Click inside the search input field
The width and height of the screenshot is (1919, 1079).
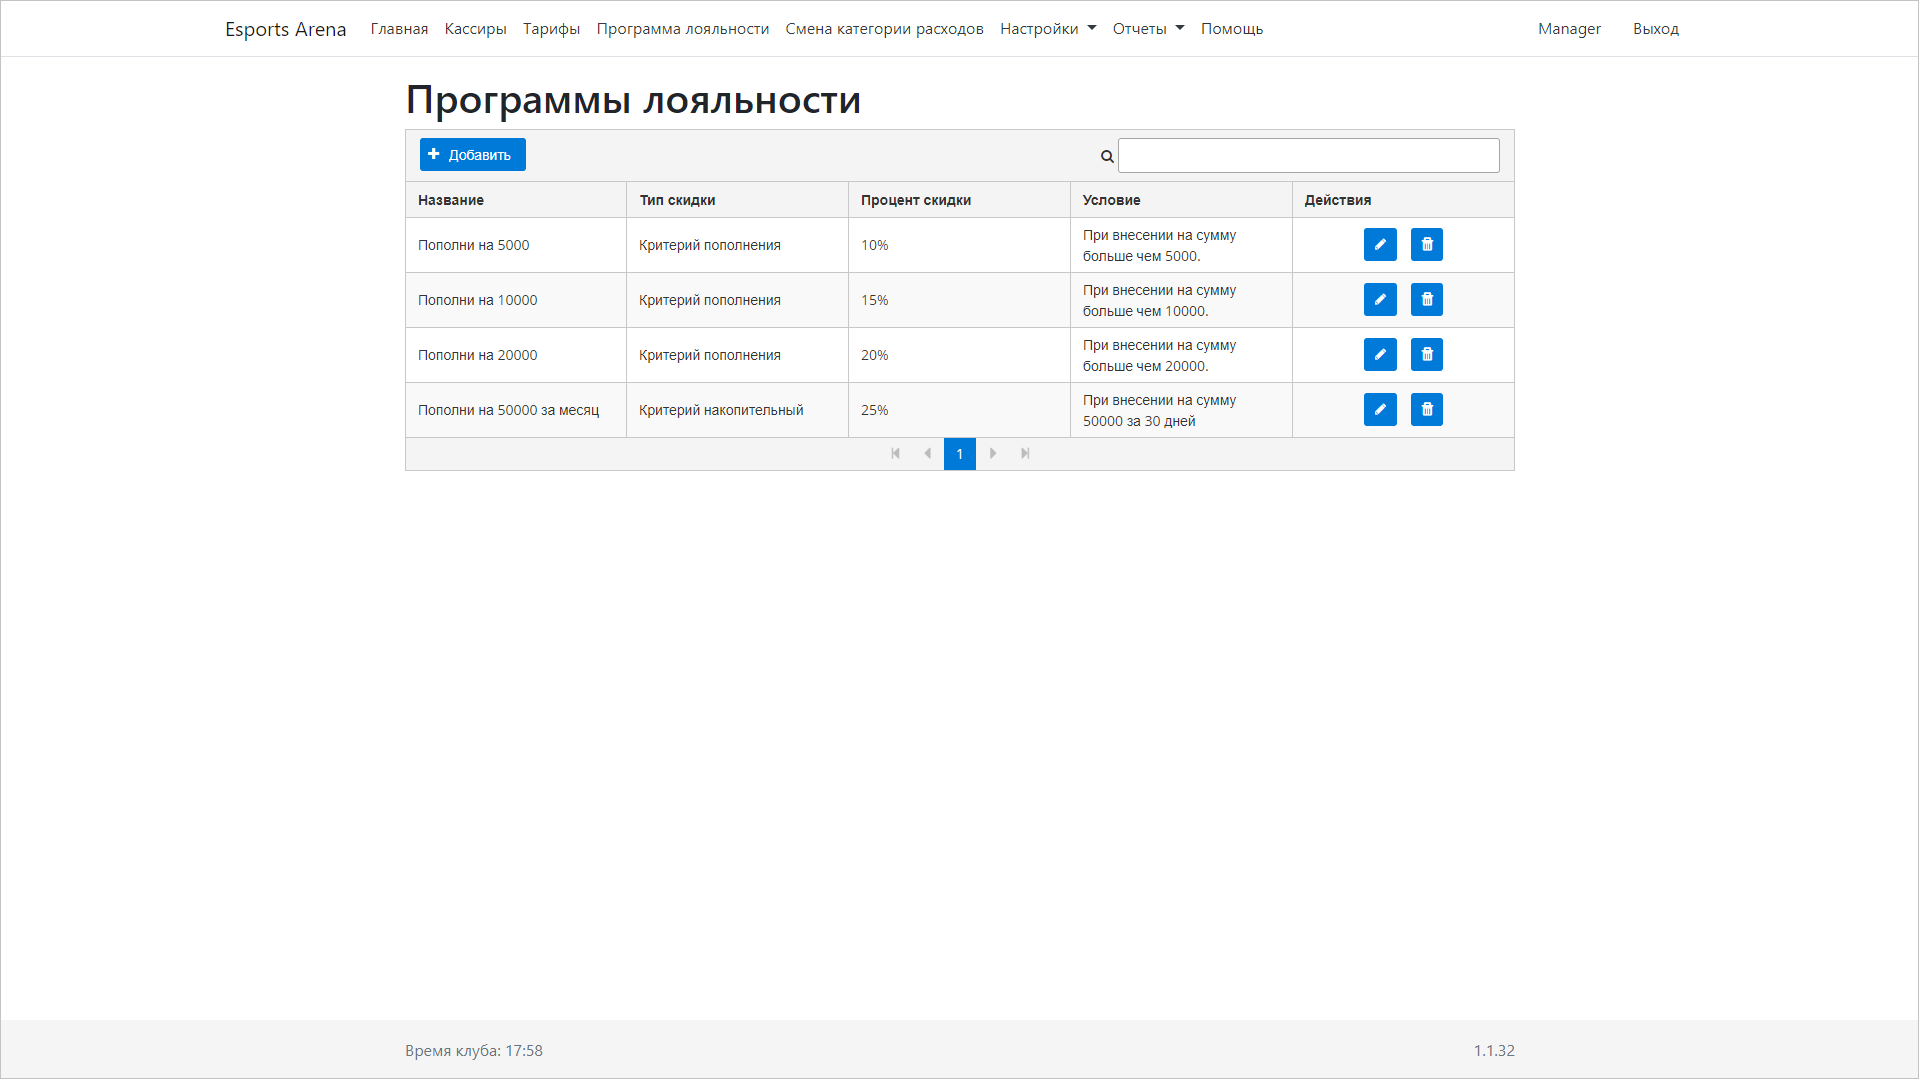pos(1308,155)
